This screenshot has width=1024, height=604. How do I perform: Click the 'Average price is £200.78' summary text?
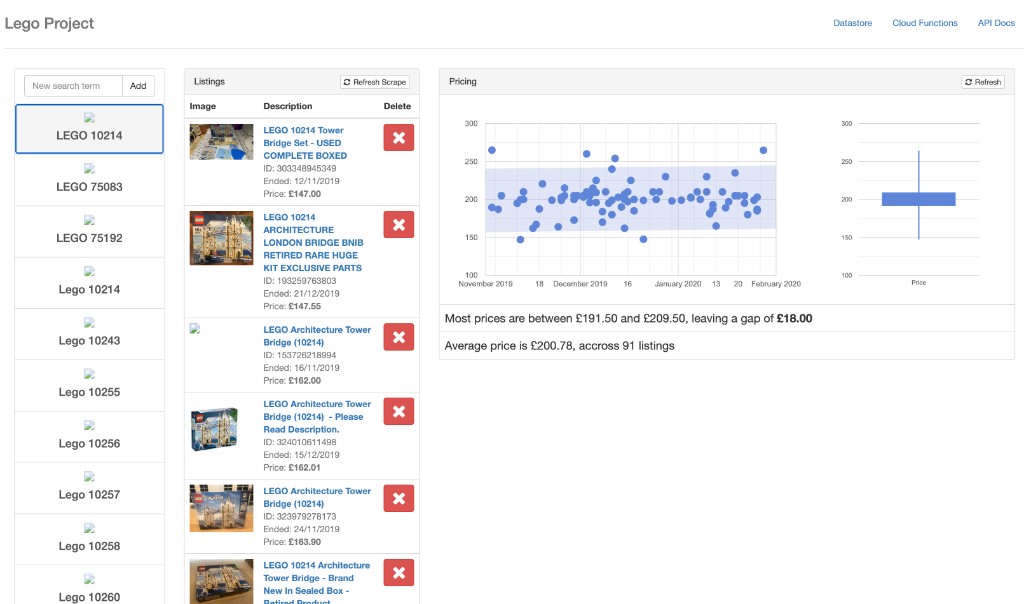[x=560, y=346]
